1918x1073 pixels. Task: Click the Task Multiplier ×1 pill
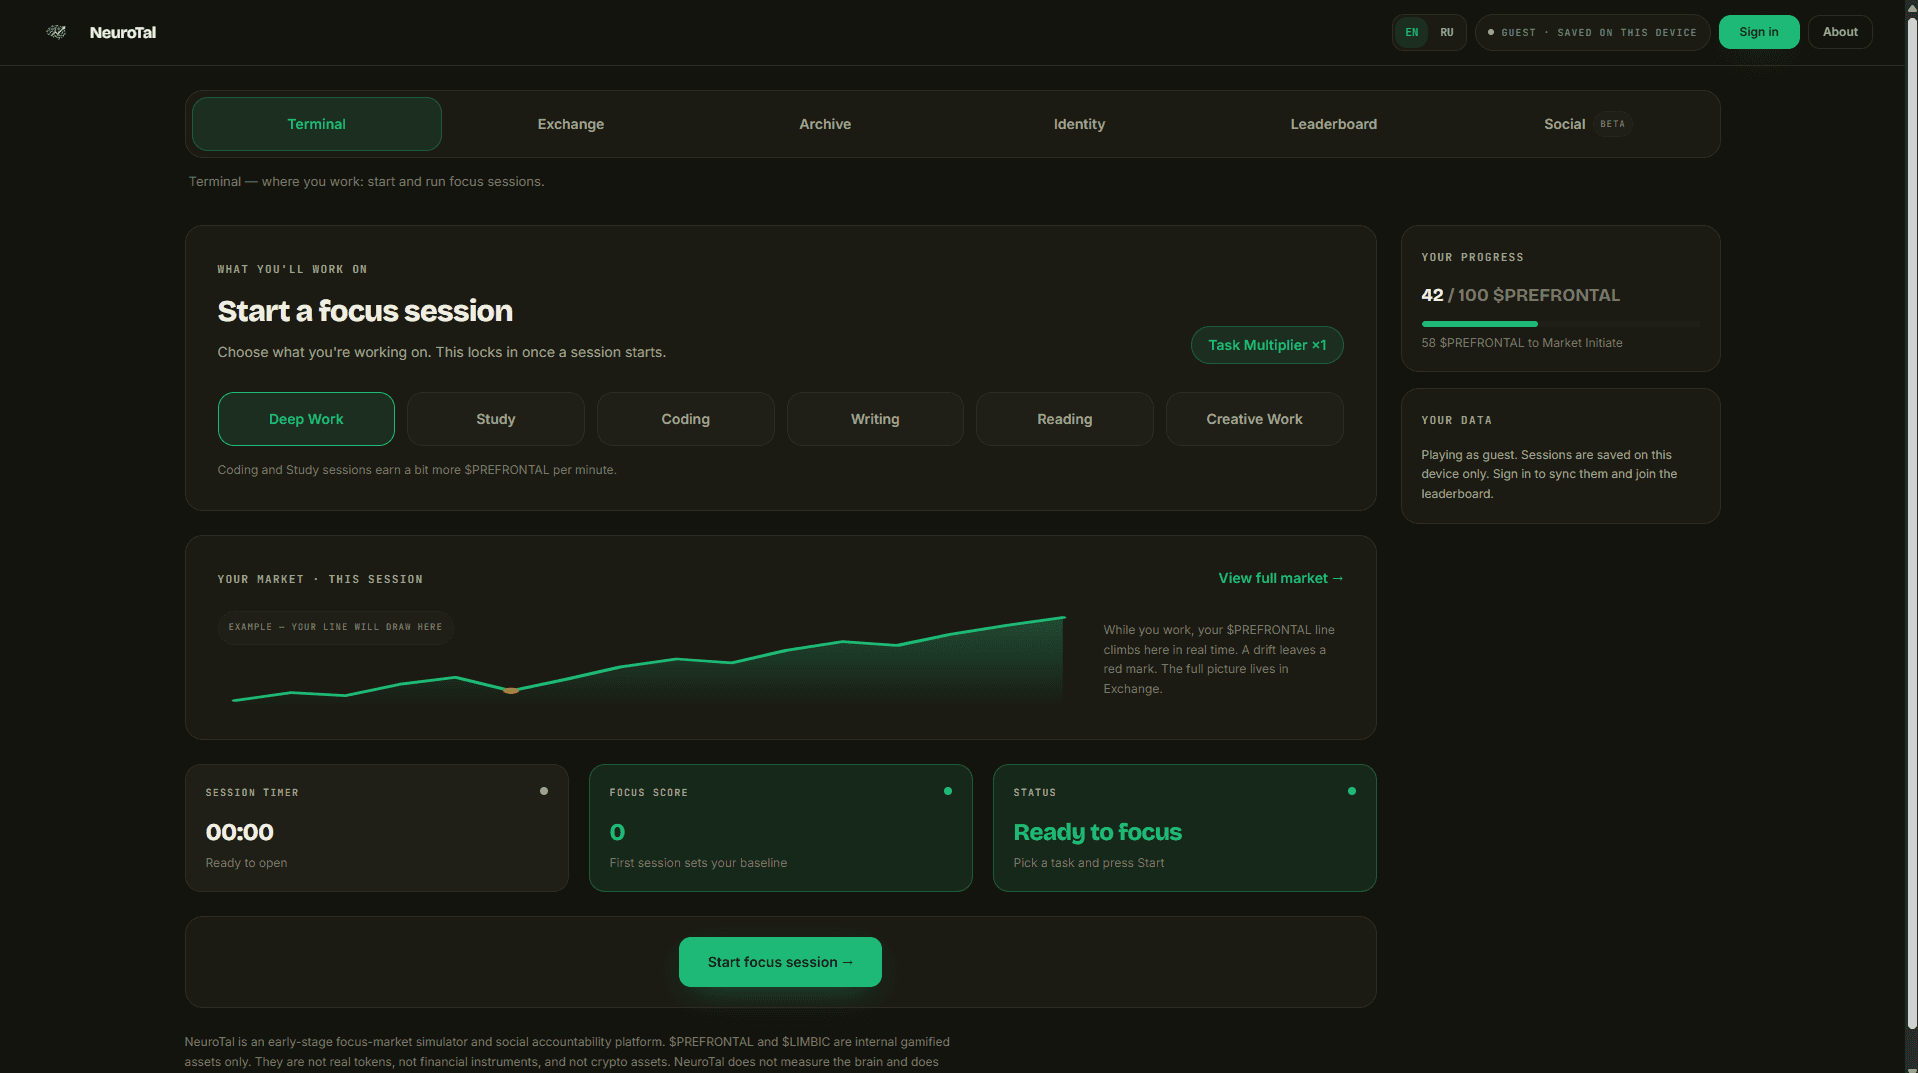pos(1267,345)
